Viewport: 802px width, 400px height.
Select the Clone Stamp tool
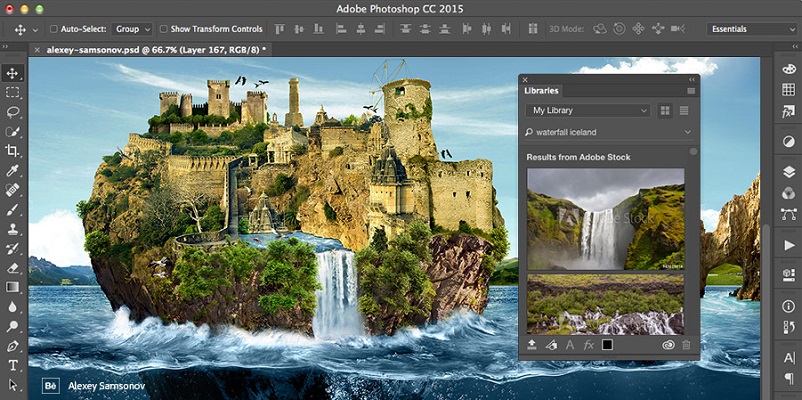[12, 229]
